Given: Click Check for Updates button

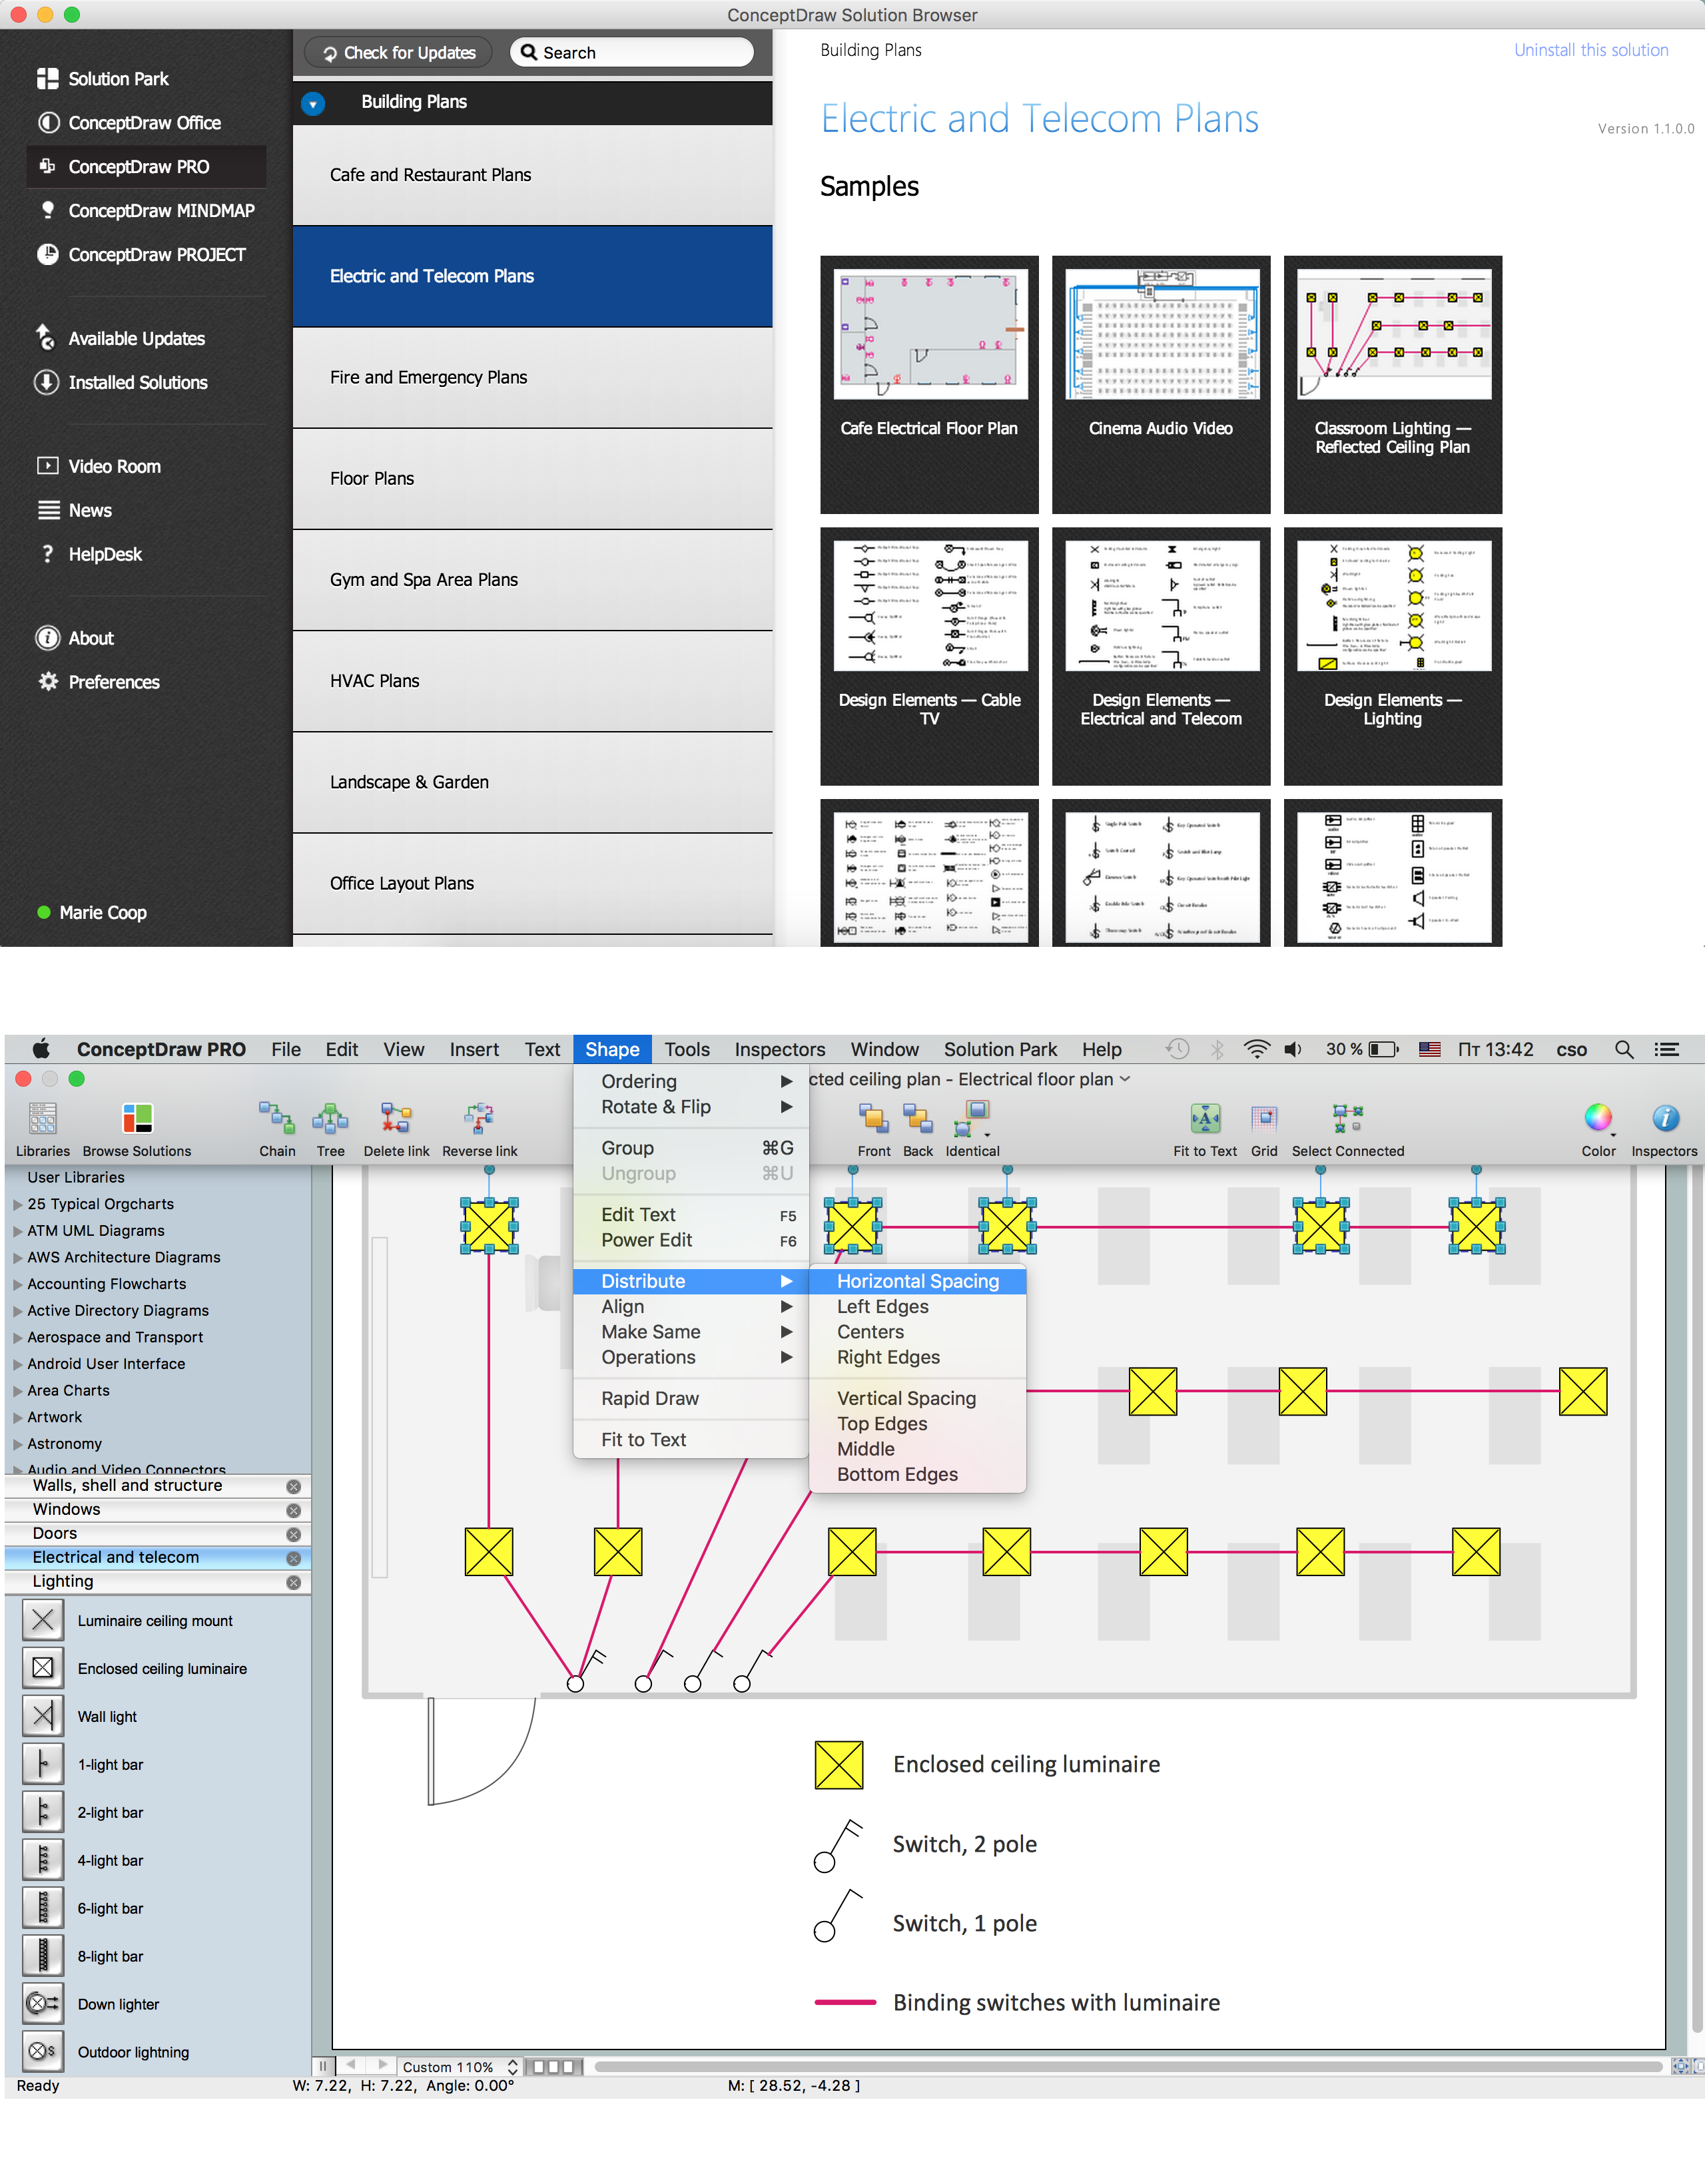Looking at the screenshot, I should 397,51.
